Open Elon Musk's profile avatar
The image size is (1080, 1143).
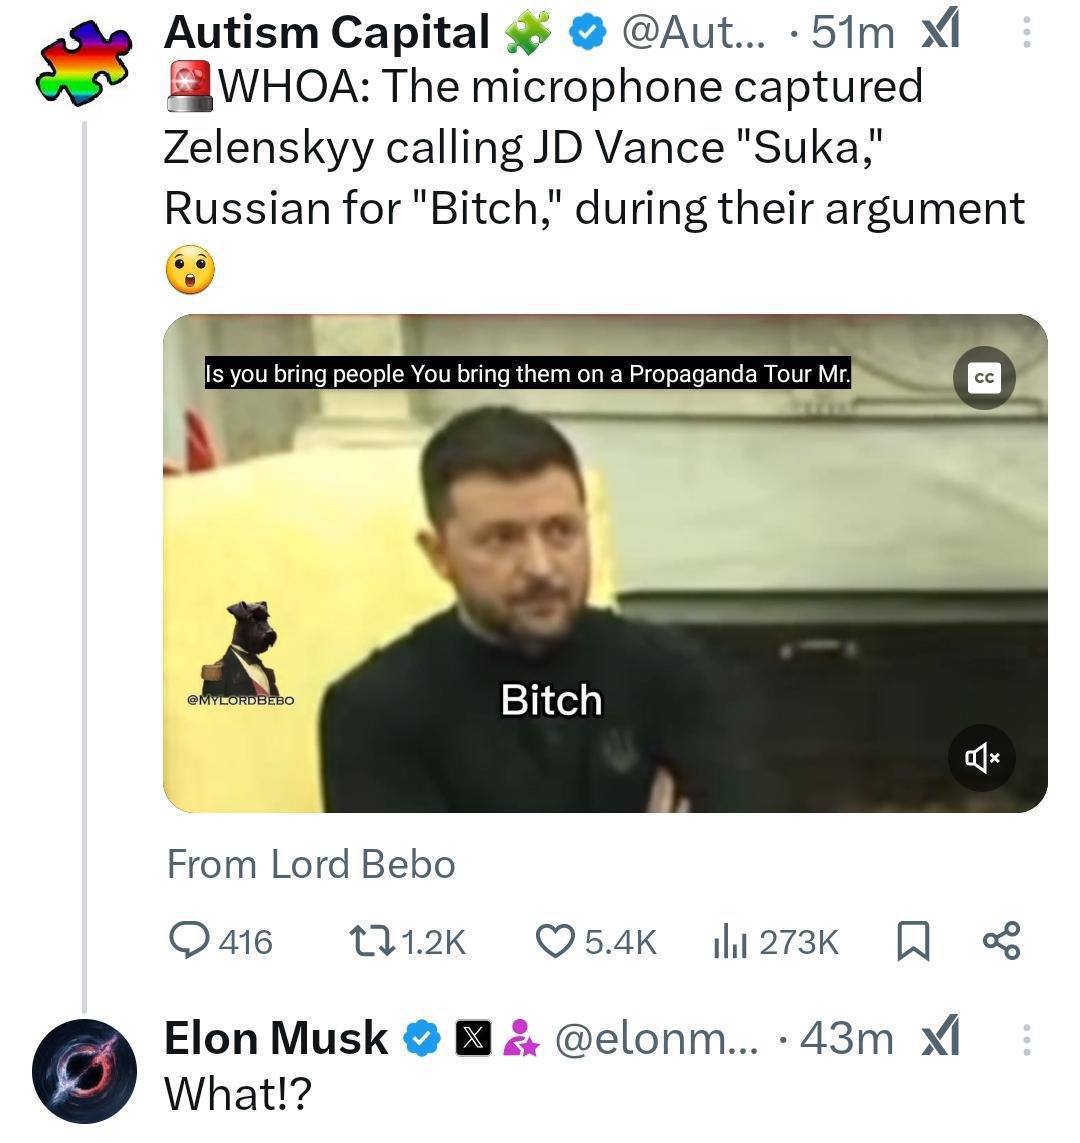pos(84,1071)
